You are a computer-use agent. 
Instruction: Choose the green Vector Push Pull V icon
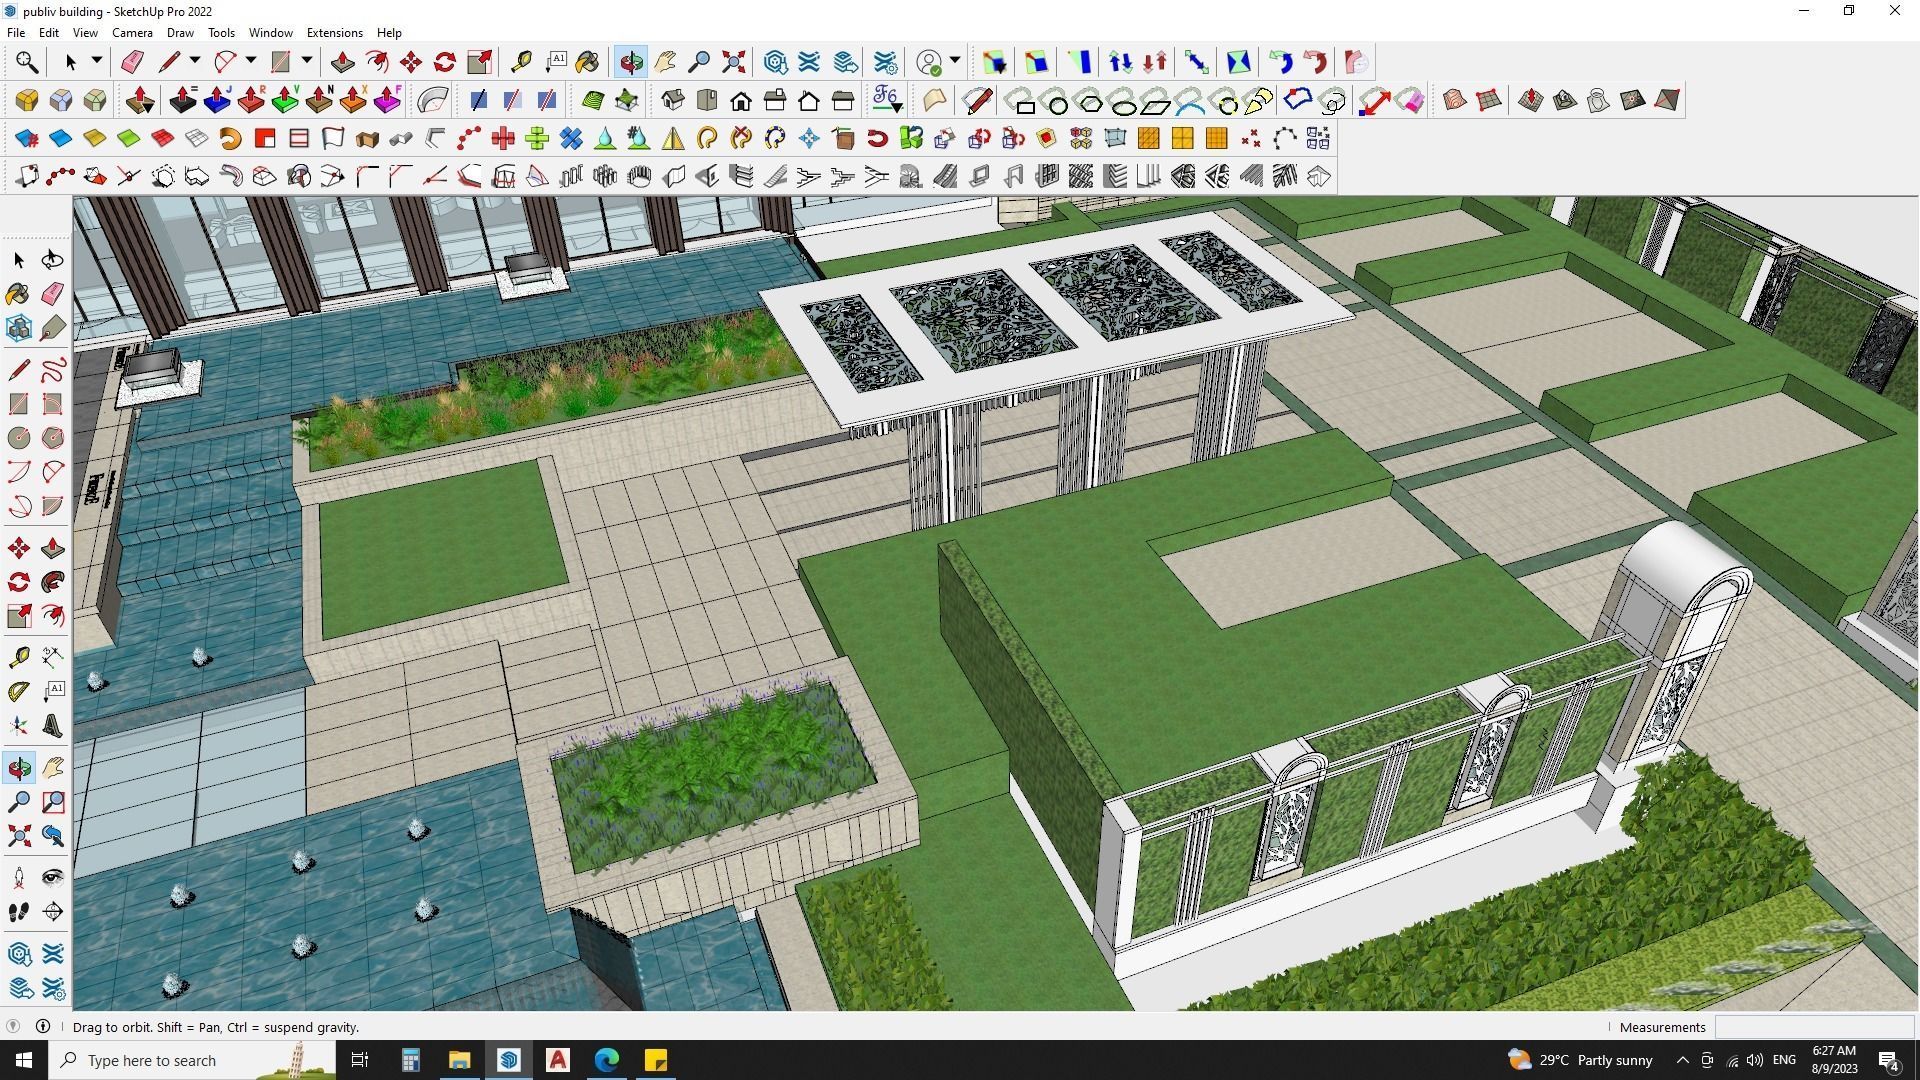285,100
